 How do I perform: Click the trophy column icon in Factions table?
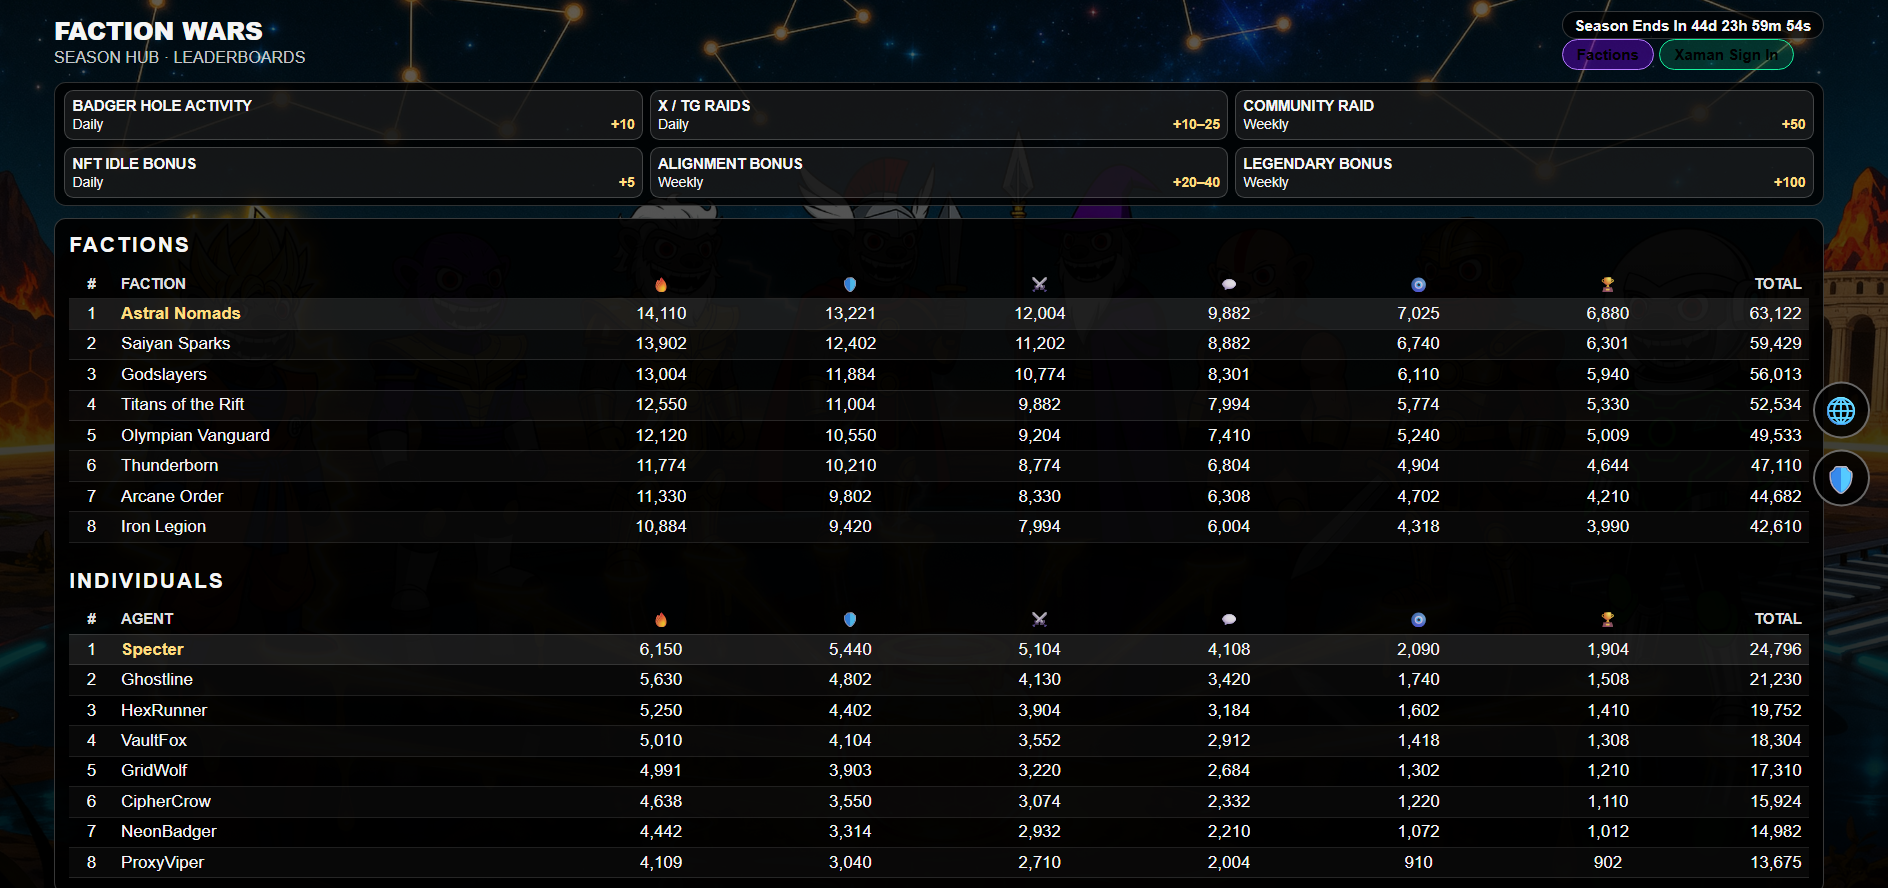coord(1607,285)
